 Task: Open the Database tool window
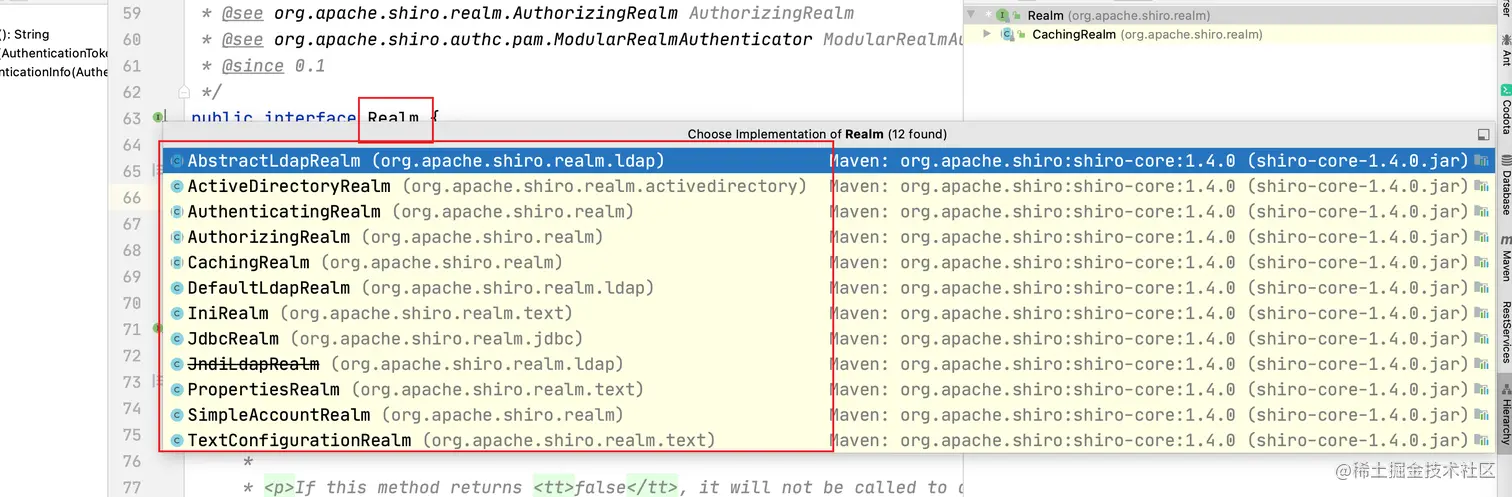click(x=1505, y=185)
